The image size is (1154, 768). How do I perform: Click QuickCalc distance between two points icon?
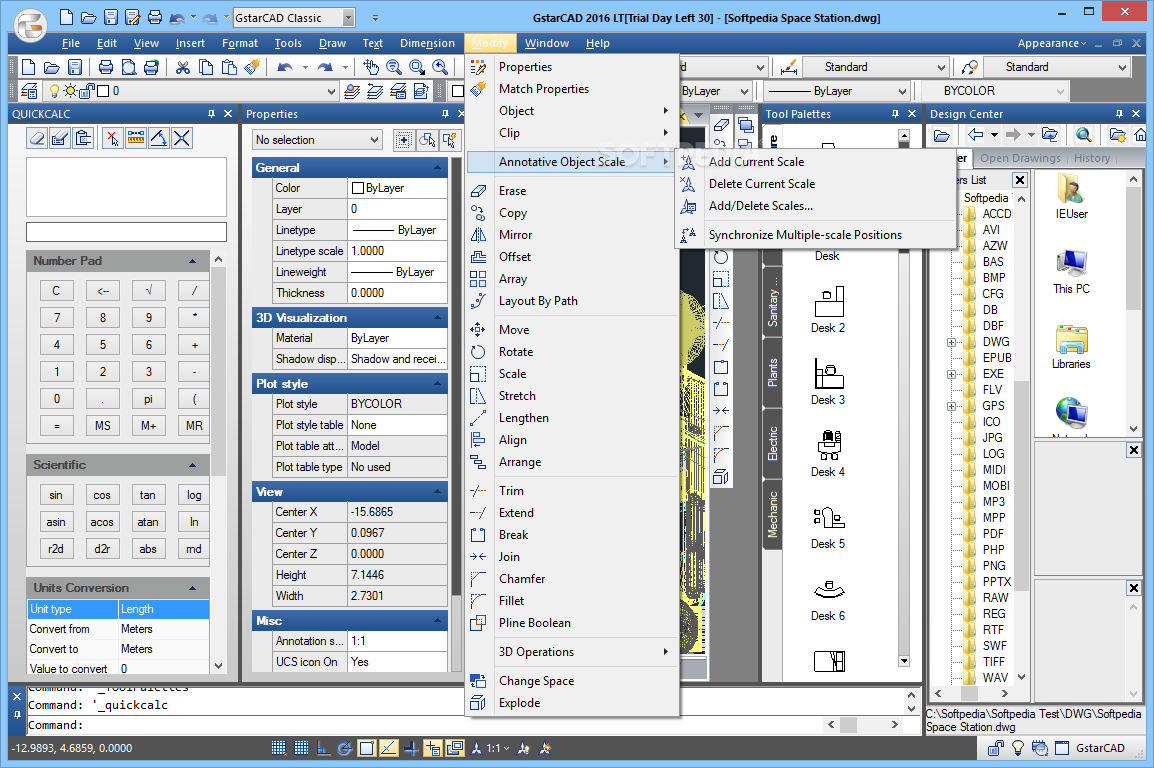click(135, 138)
